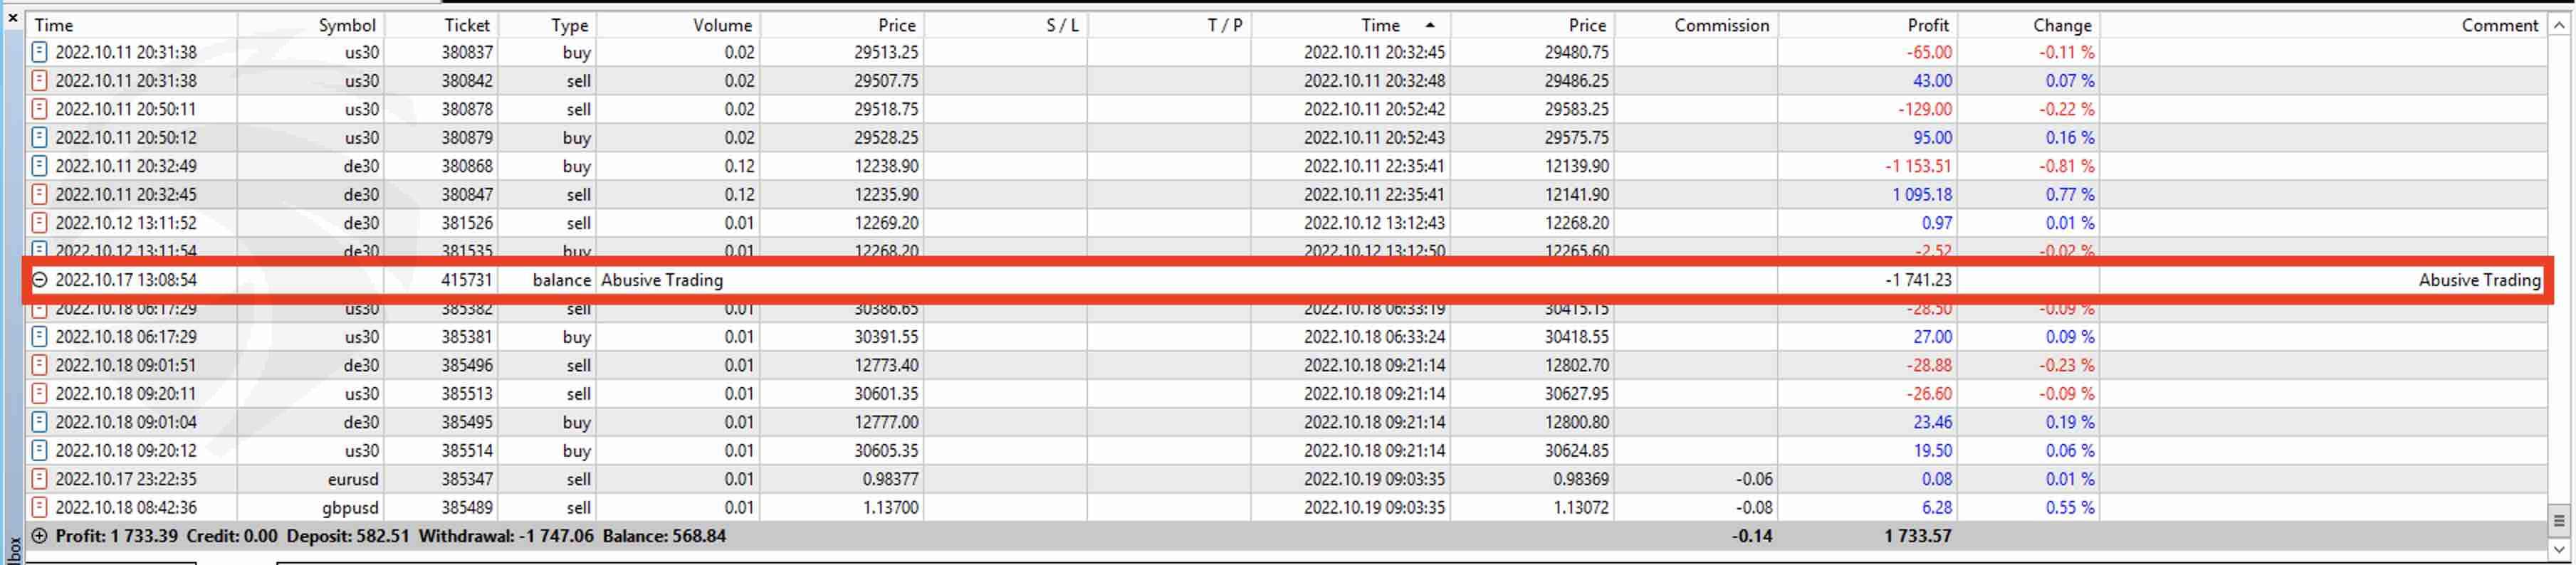
Task: Click the order icon for ticket 380878
Action: [39, 109]
